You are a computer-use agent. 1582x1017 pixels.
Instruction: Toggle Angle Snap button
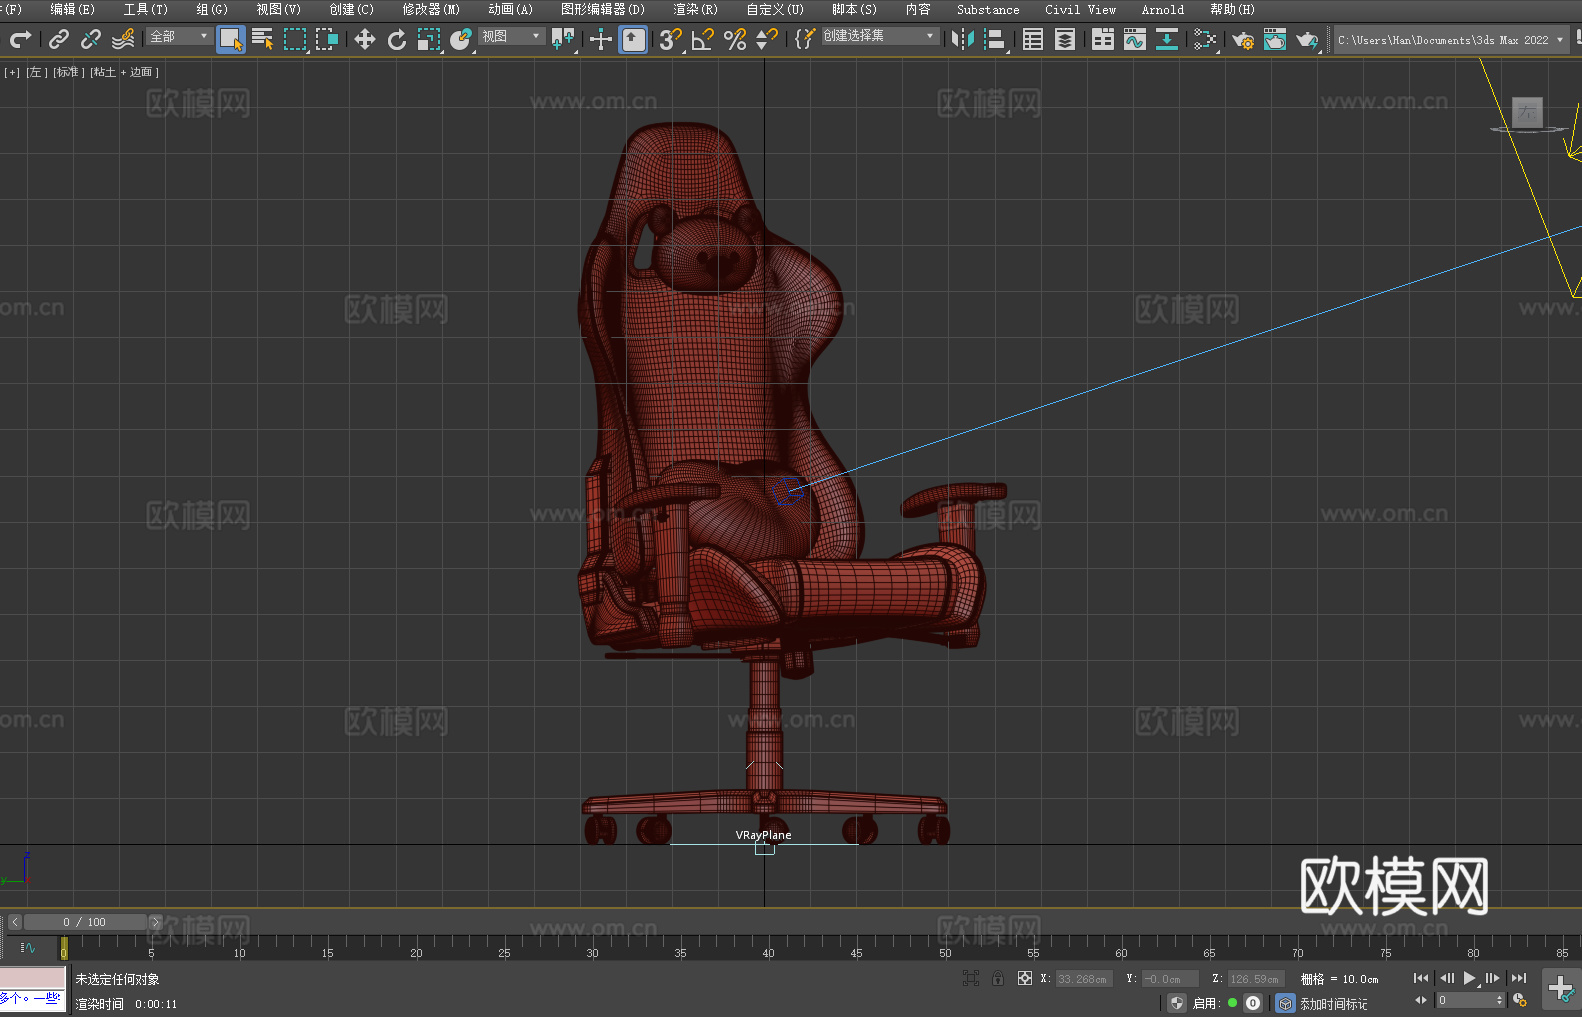pos(703,39)
